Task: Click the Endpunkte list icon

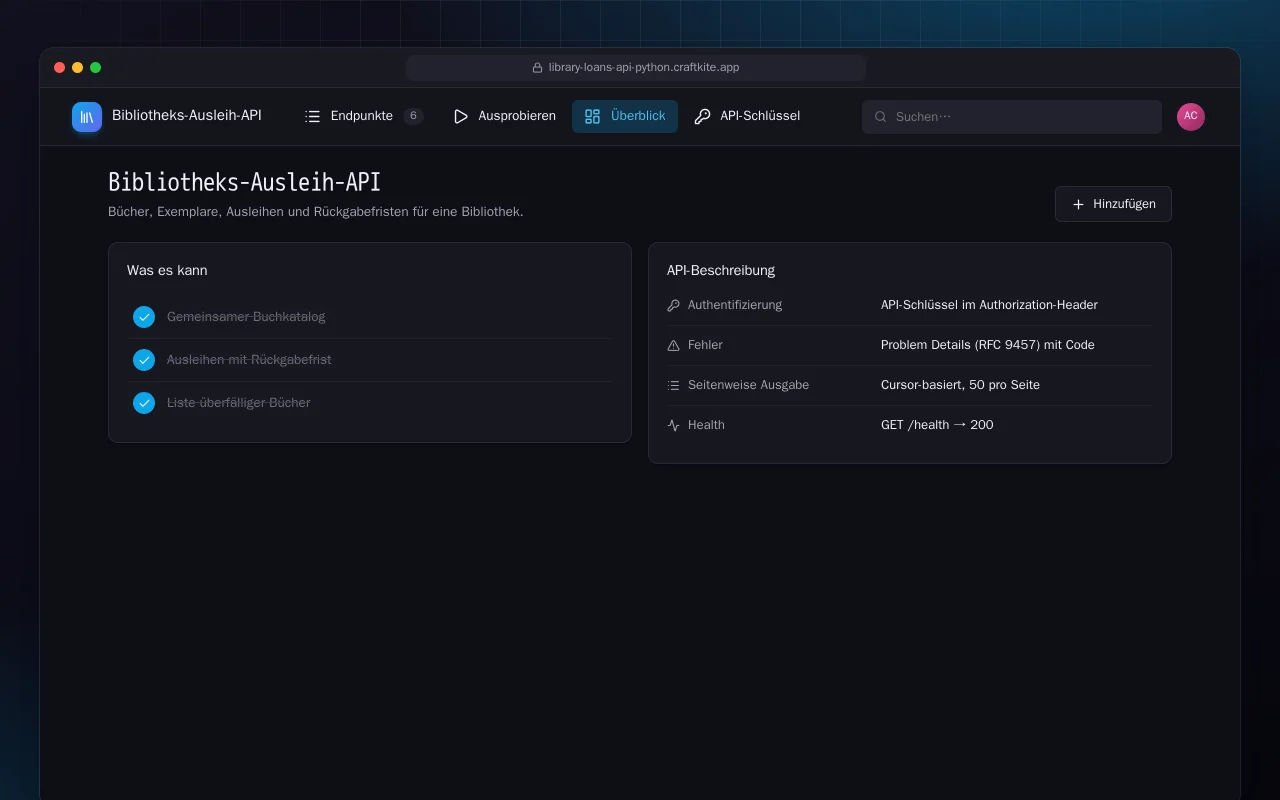Action: 313,116
